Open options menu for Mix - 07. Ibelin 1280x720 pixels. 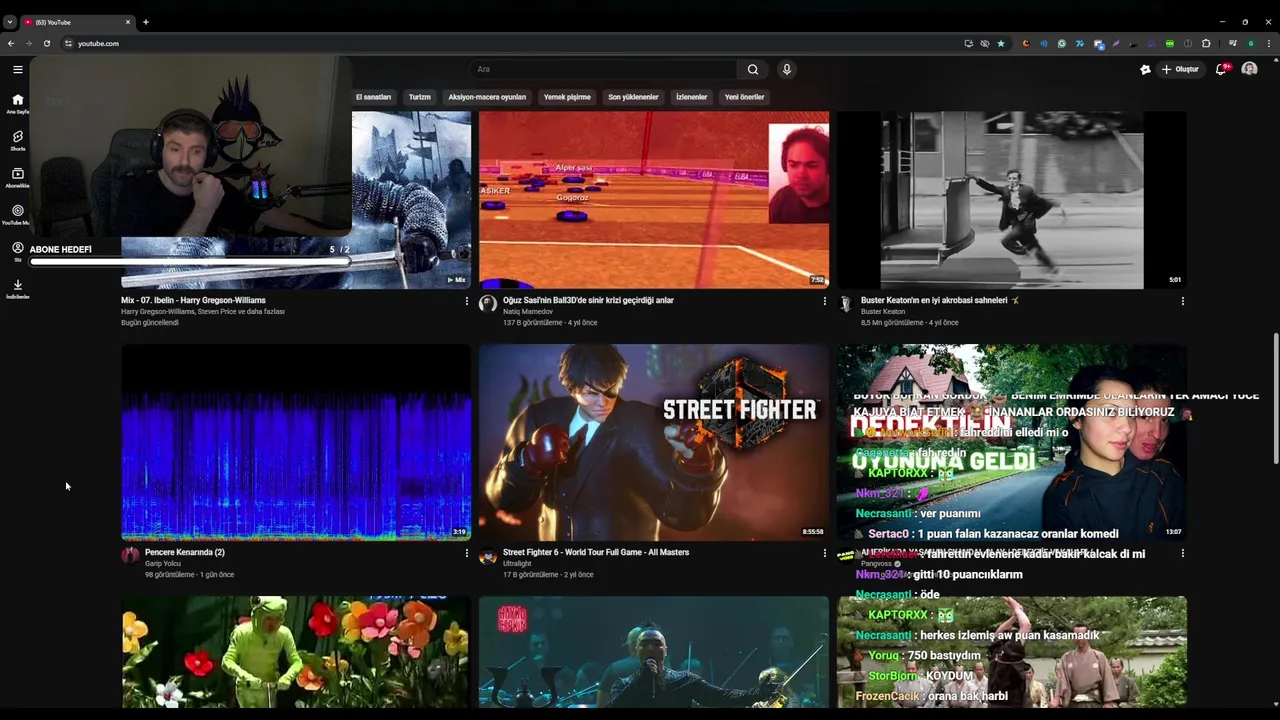tap(466, 301)
